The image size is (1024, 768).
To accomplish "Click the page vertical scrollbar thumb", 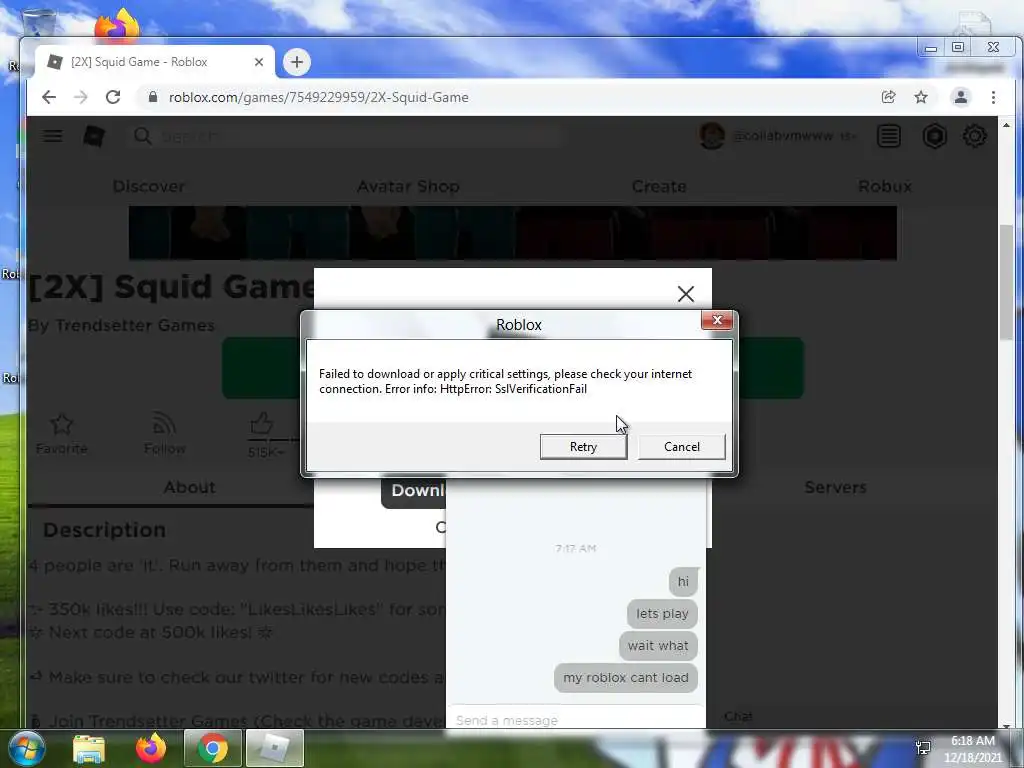I will tap(1006, 281).
